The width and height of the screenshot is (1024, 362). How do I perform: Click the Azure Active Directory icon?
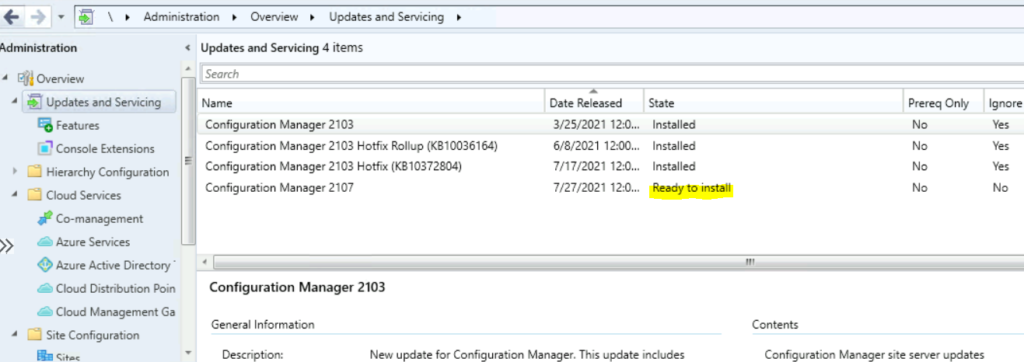tap(45, 265)
